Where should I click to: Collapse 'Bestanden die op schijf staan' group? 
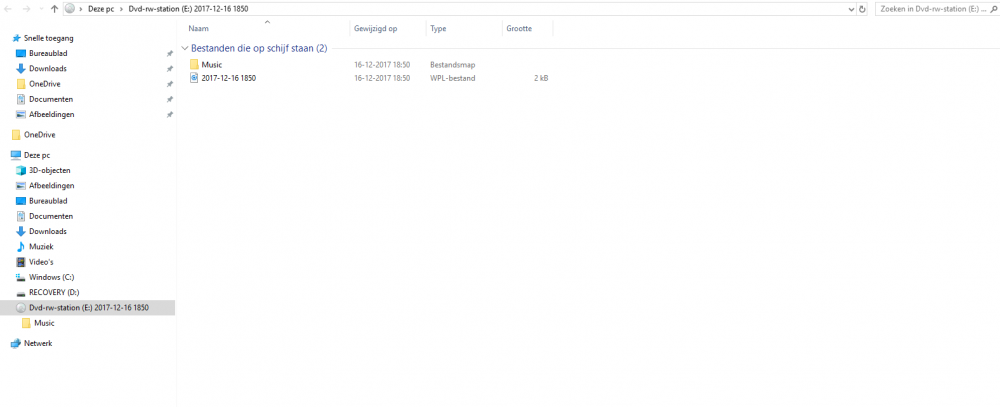pyautogui.click(x=185, y=48)
